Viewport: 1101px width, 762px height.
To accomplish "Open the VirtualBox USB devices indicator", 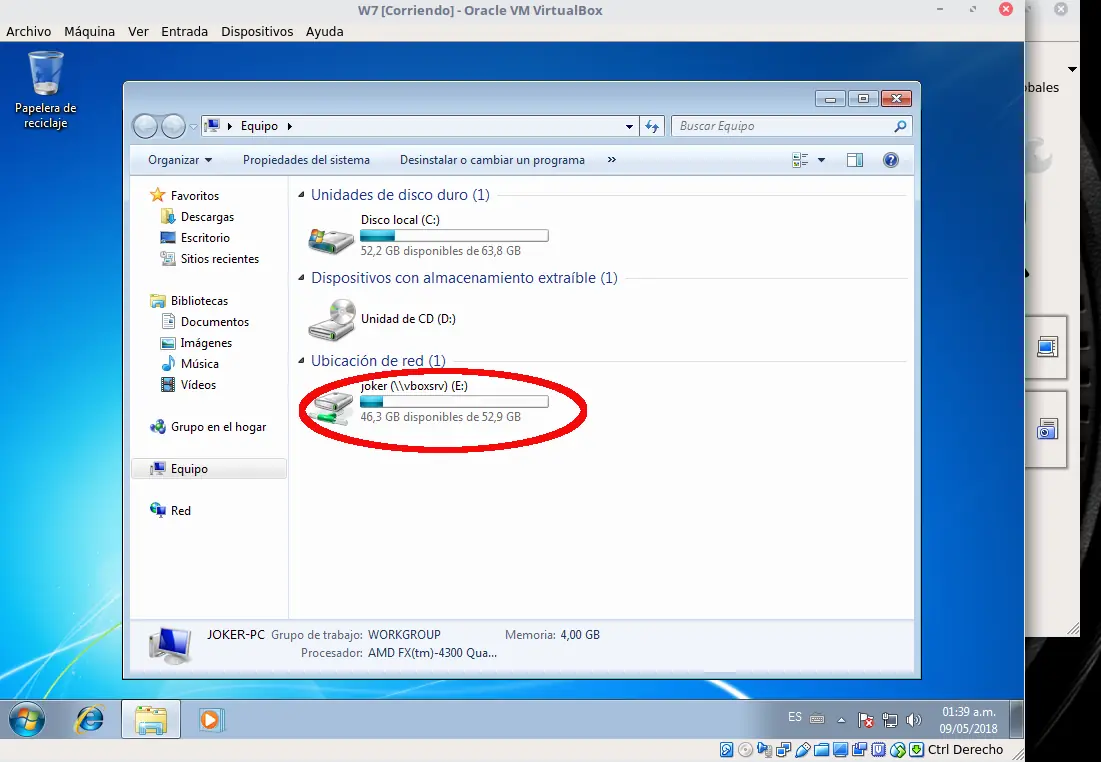I will [803, 749].
